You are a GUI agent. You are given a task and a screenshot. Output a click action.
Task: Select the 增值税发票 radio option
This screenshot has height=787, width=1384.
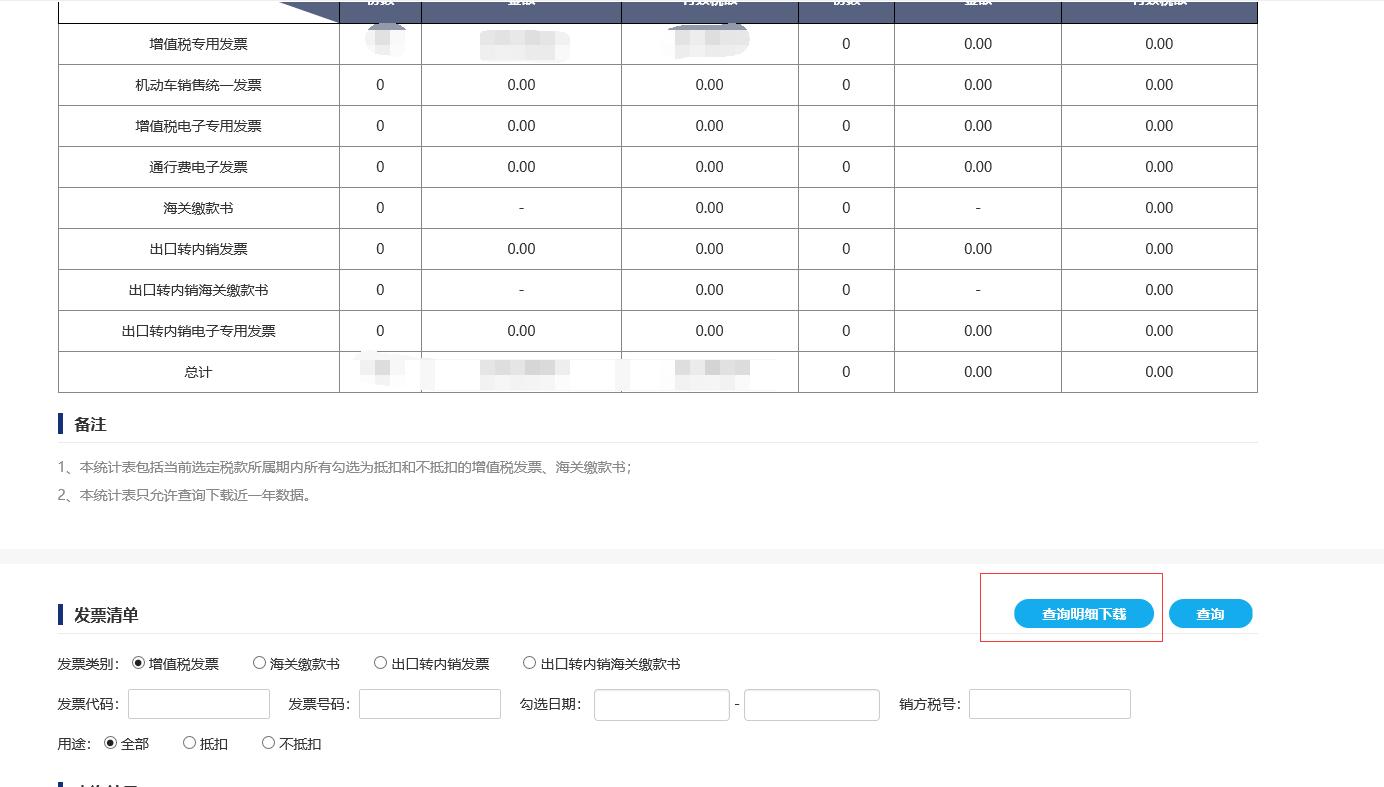pyautogui.click(x=139, y=663)
